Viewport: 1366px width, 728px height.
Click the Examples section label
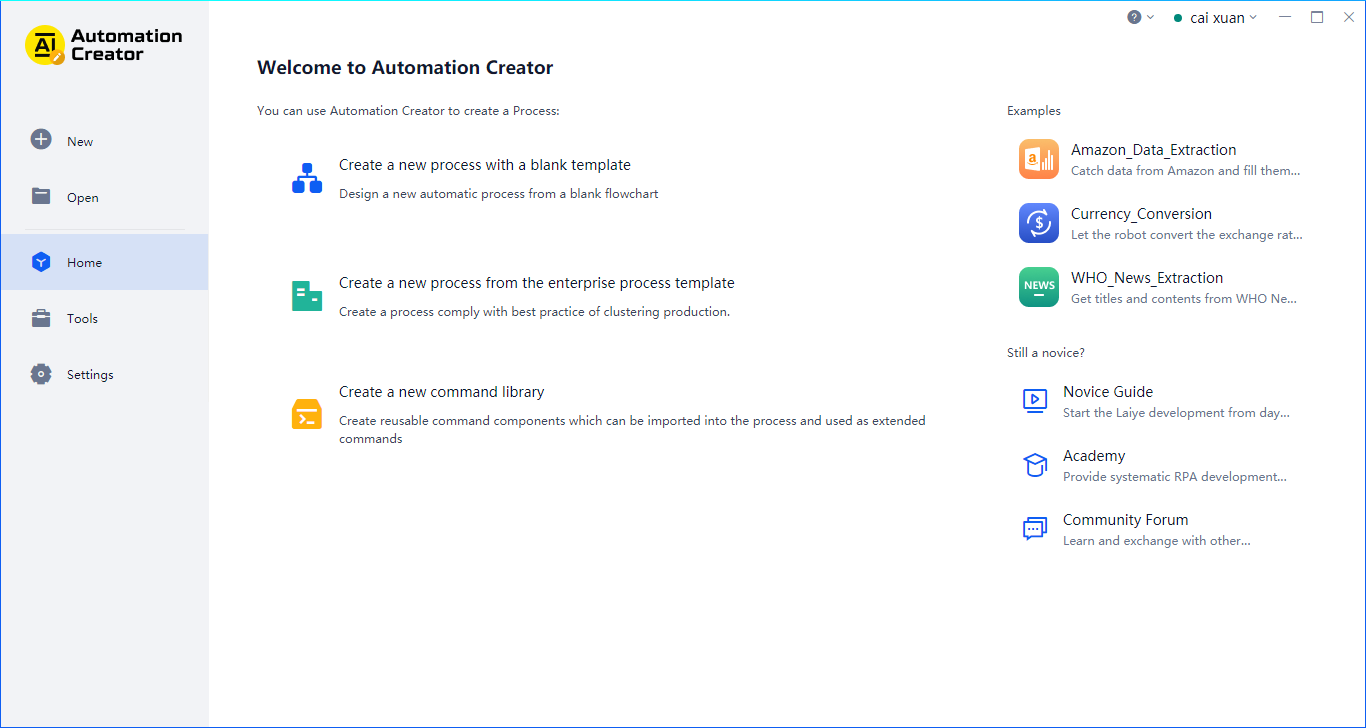coord(1034,111)
